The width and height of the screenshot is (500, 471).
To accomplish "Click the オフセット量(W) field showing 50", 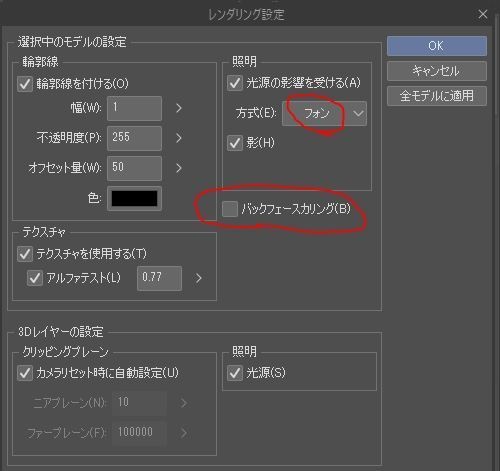I will tap(134, 168).
